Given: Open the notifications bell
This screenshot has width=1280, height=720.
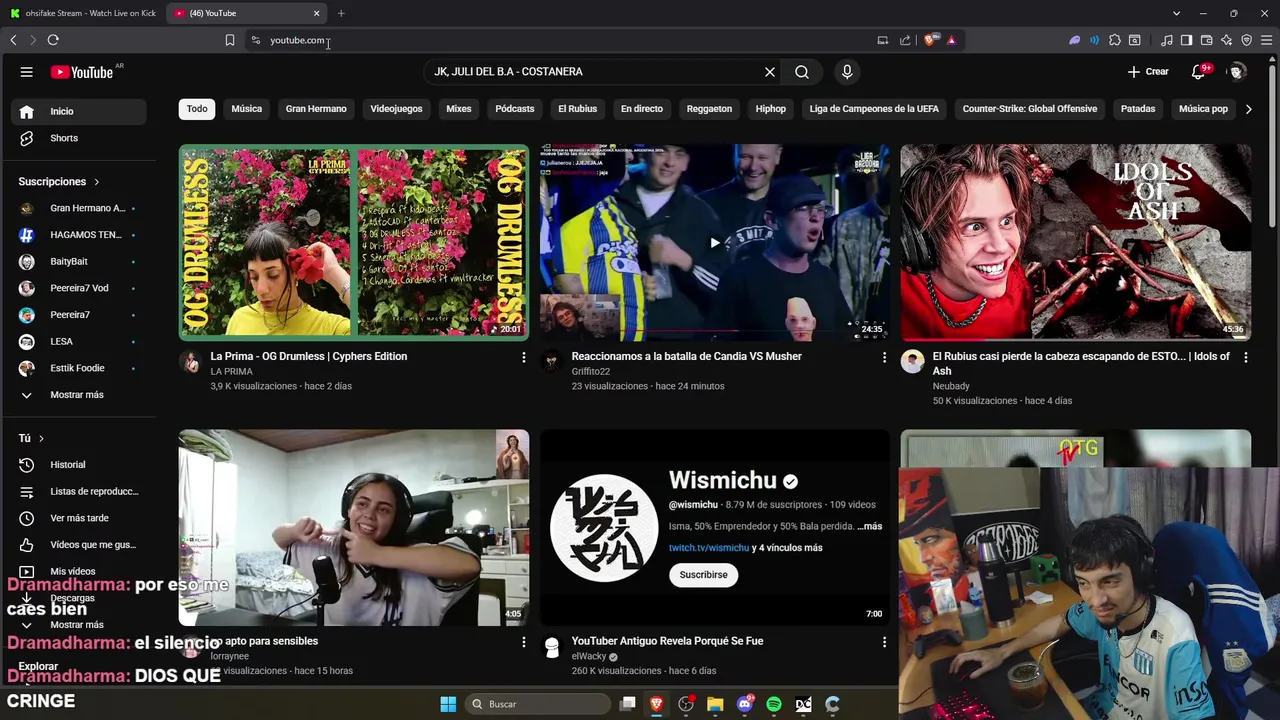Looking at the screenshot, I should click(x=1198, y=72).
